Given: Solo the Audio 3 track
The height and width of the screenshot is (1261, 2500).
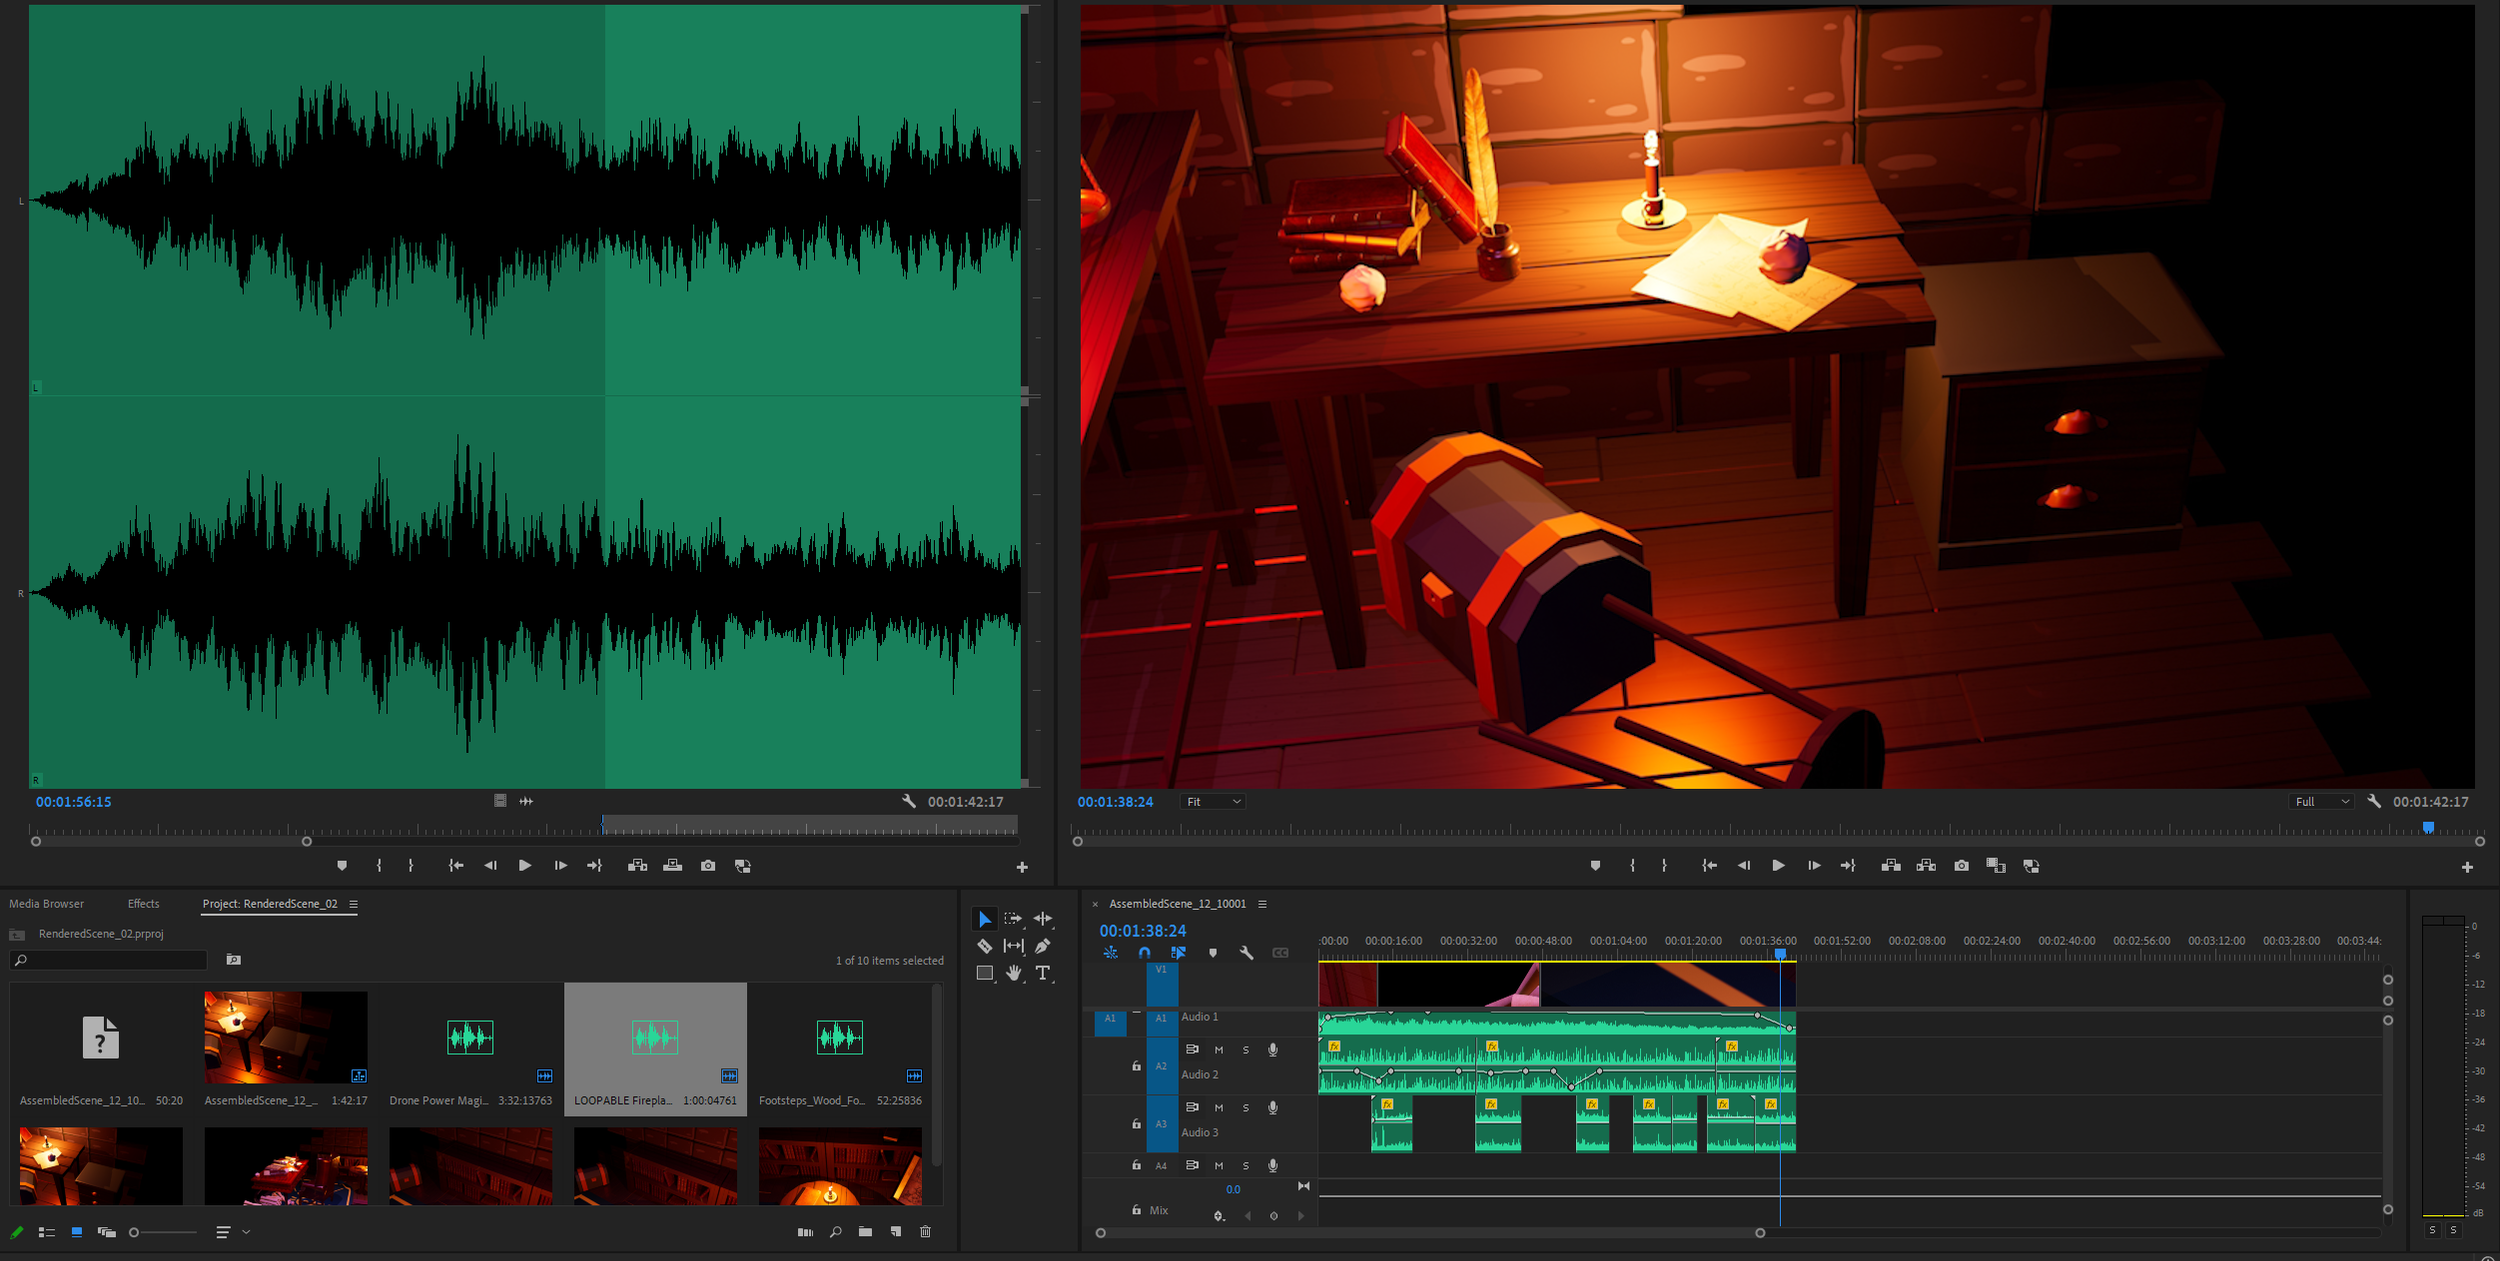Looking at the screenshot, I should (1245, 1108).
